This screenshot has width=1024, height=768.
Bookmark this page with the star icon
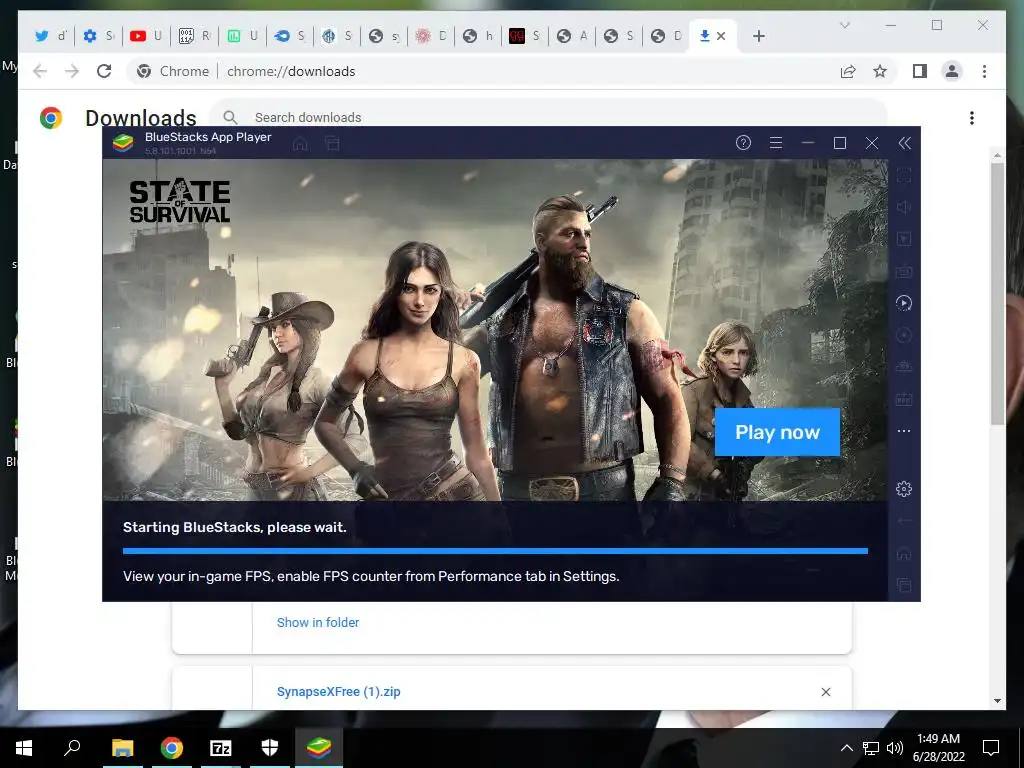[x=880, y=71]
